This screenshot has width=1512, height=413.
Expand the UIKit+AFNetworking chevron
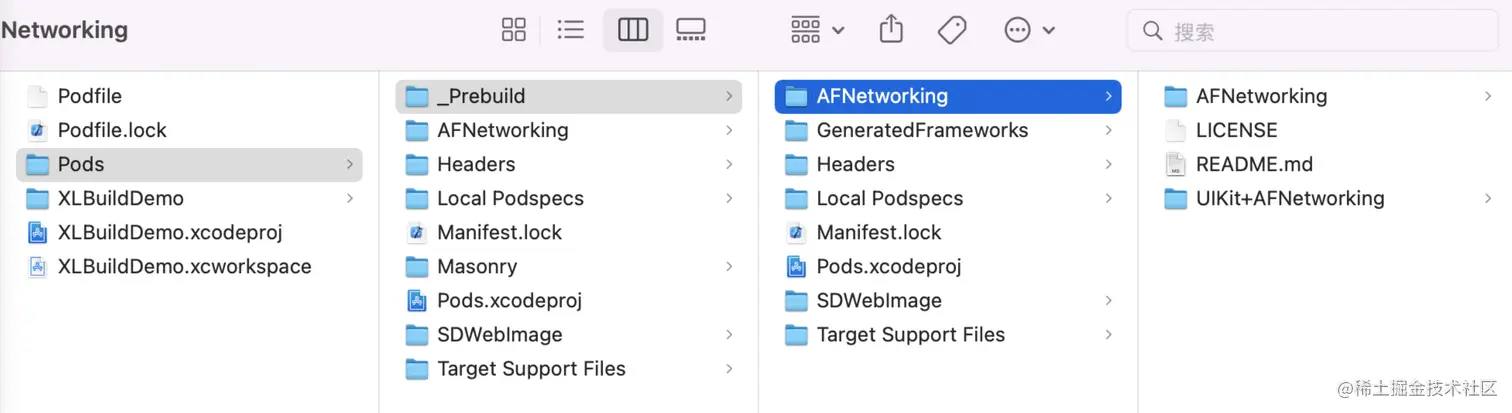pos(1488,198)
